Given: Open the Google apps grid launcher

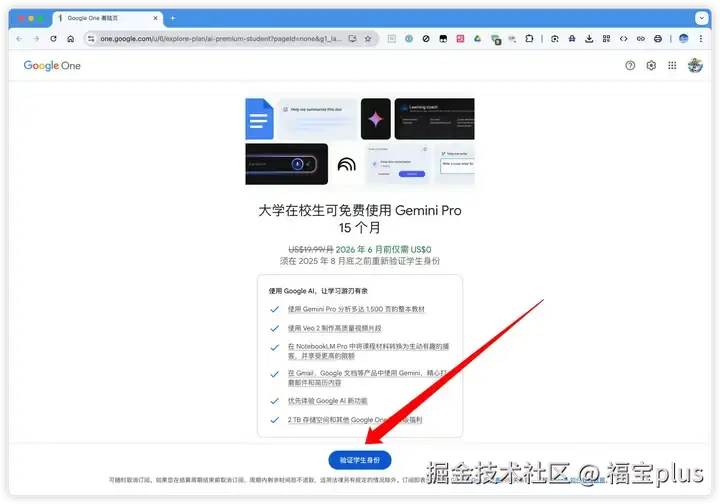Looking at the screenshot, I should coord(672,66).
